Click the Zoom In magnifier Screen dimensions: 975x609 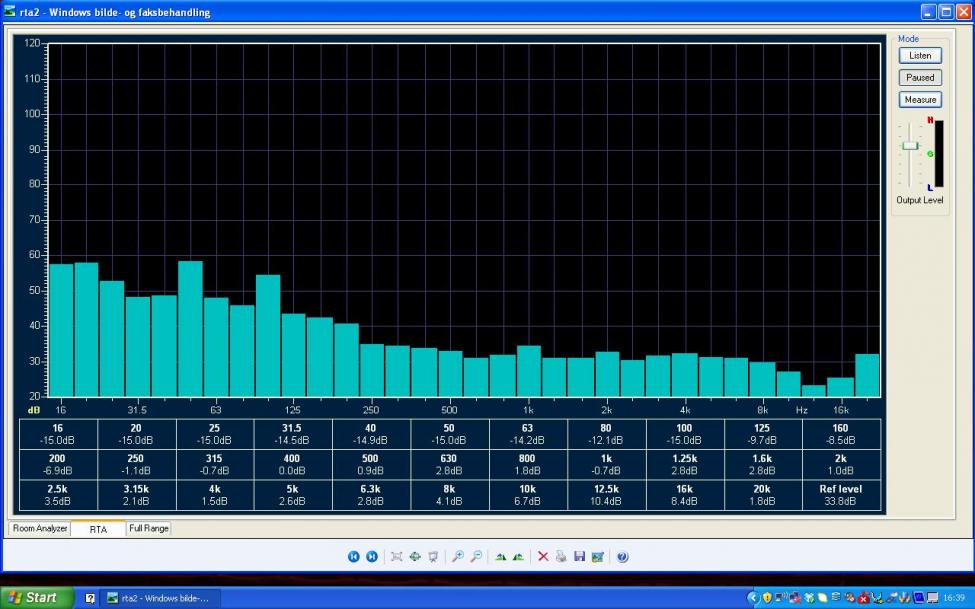458,557
